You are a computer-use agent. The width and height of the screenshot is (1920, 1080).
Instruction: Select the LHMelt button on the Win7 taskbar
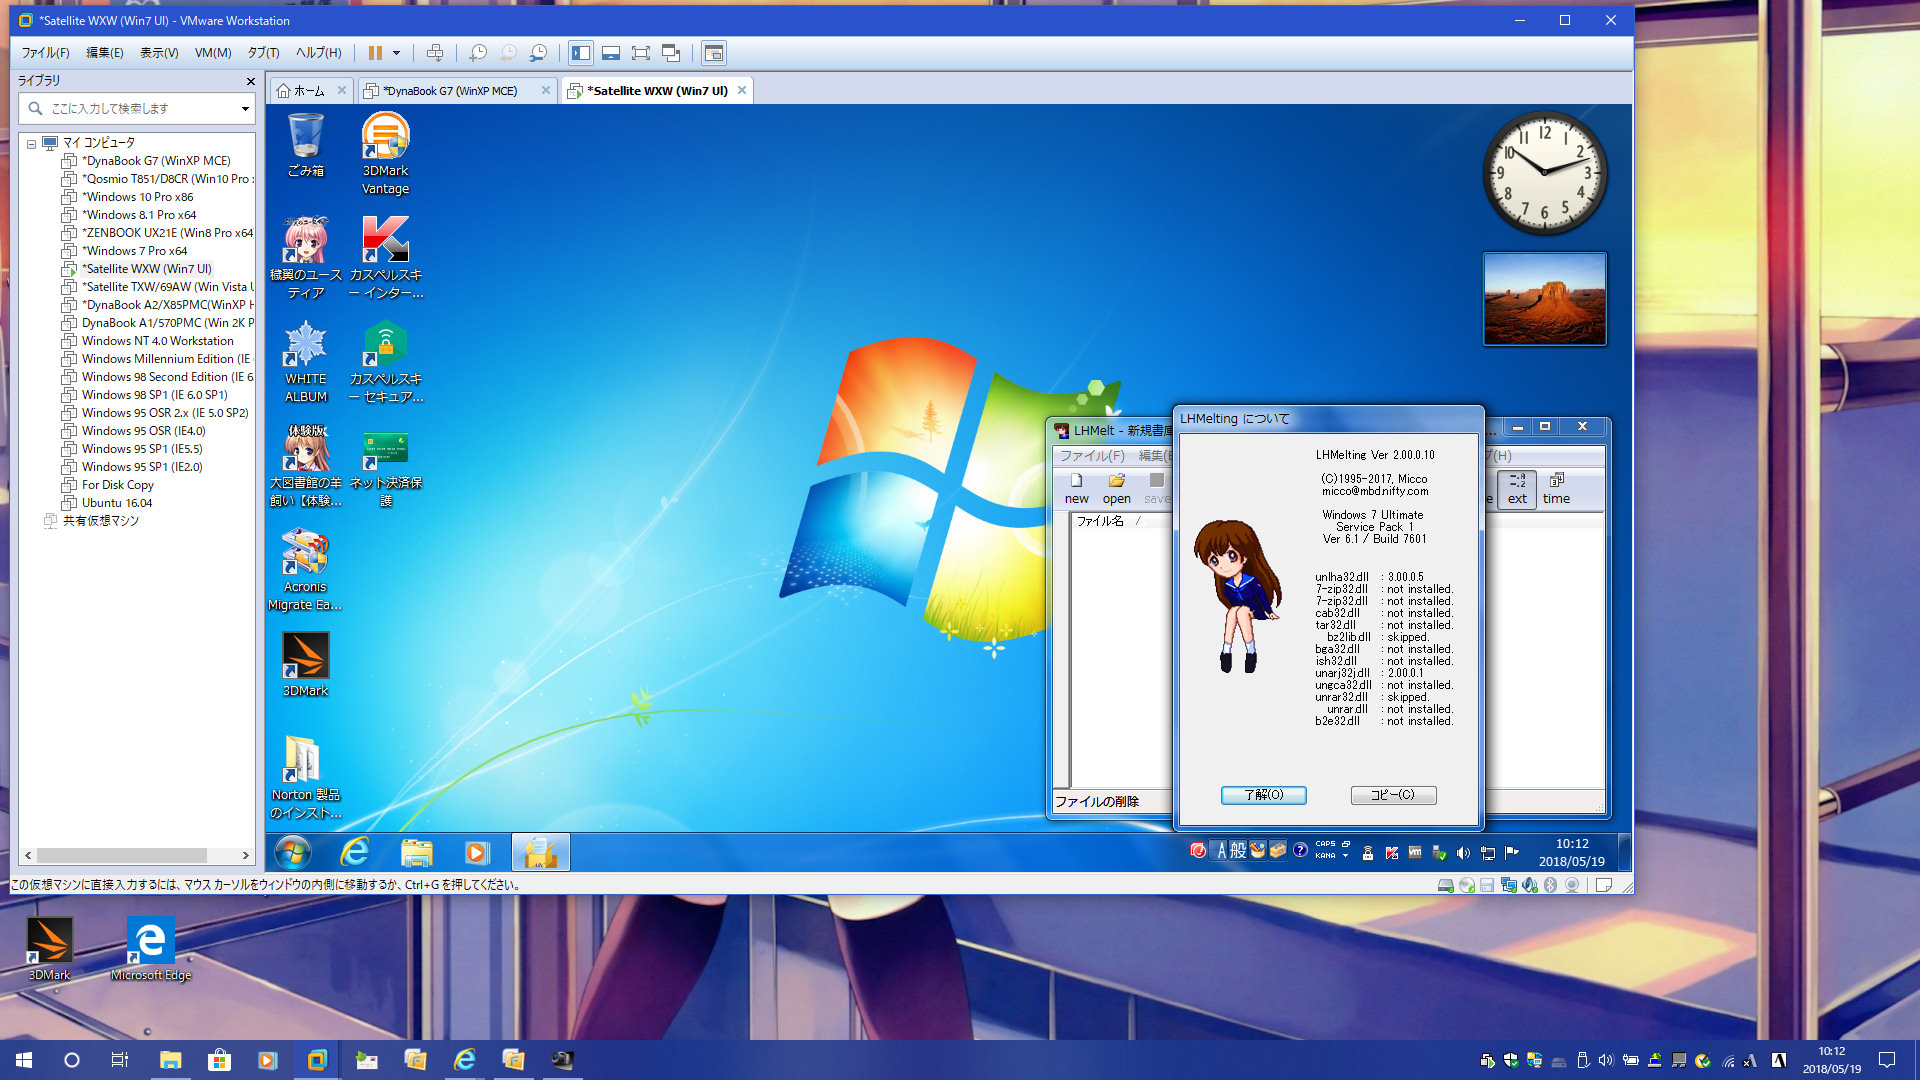tap(541, 853)
